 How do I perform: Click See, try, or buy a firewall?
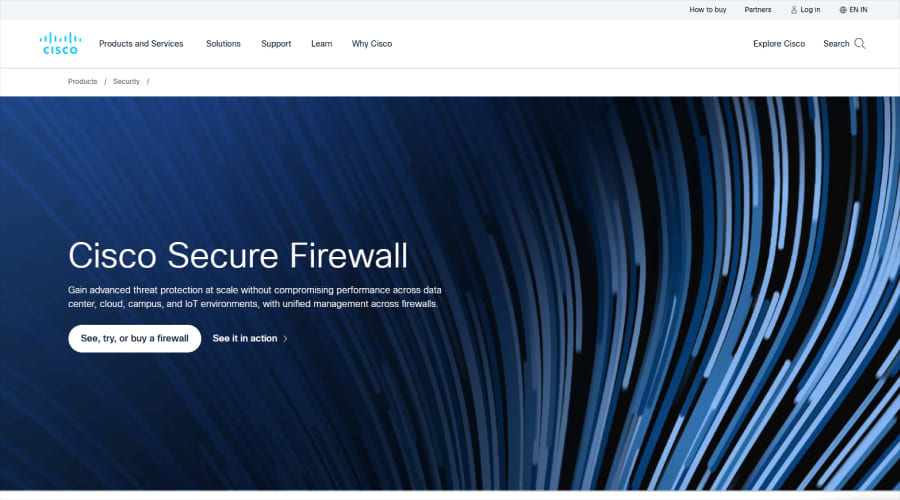(134, 339)
